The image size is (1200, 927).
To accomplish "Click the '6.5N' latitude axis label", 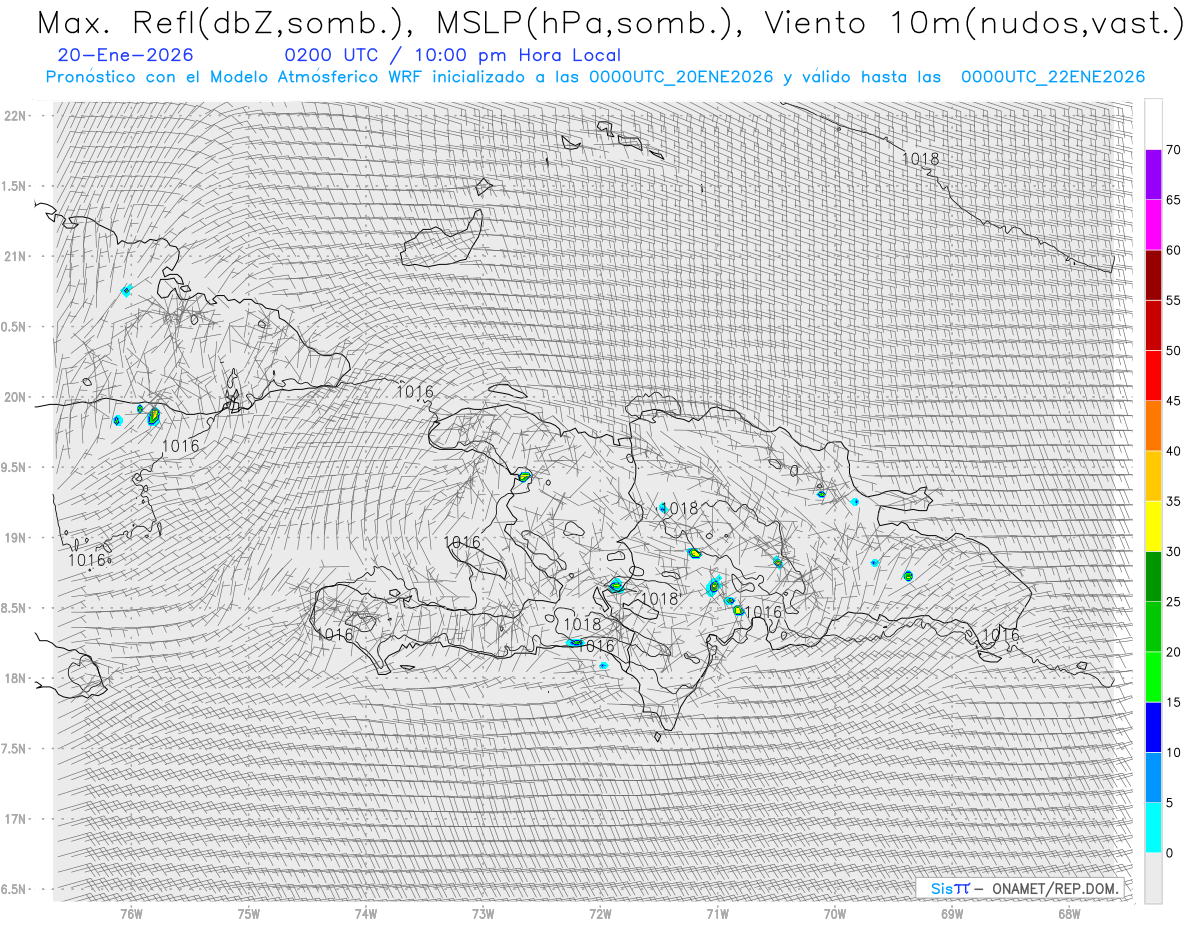I will [15, 889].
